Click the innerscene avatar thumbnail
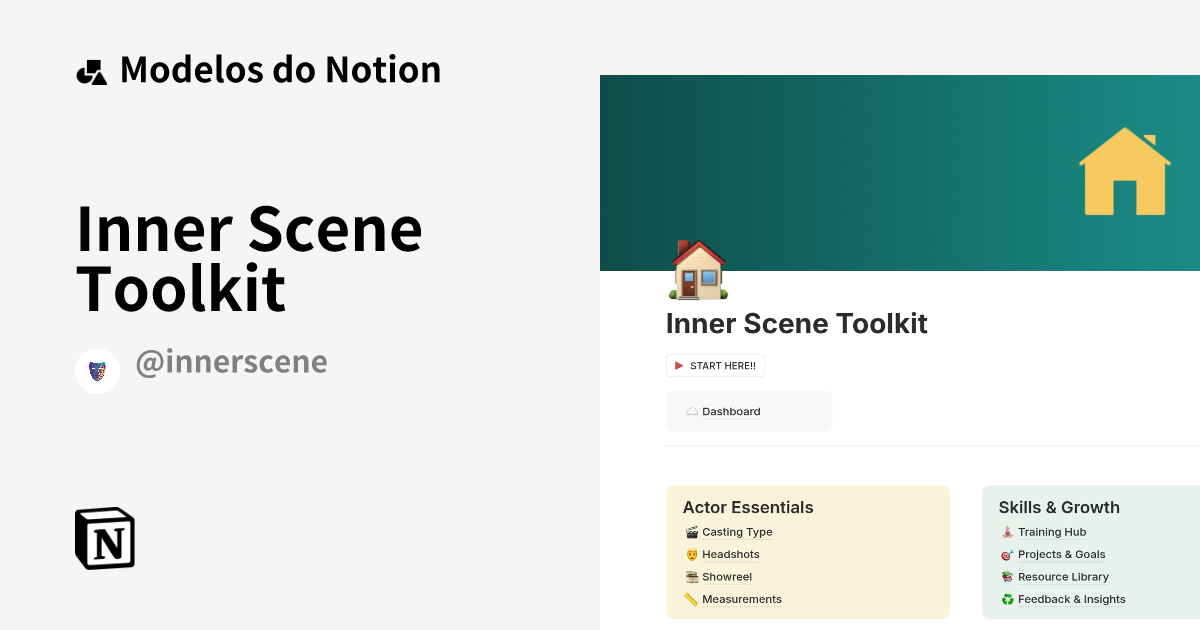Screen dimensions: 1200x630 point(97,370)
